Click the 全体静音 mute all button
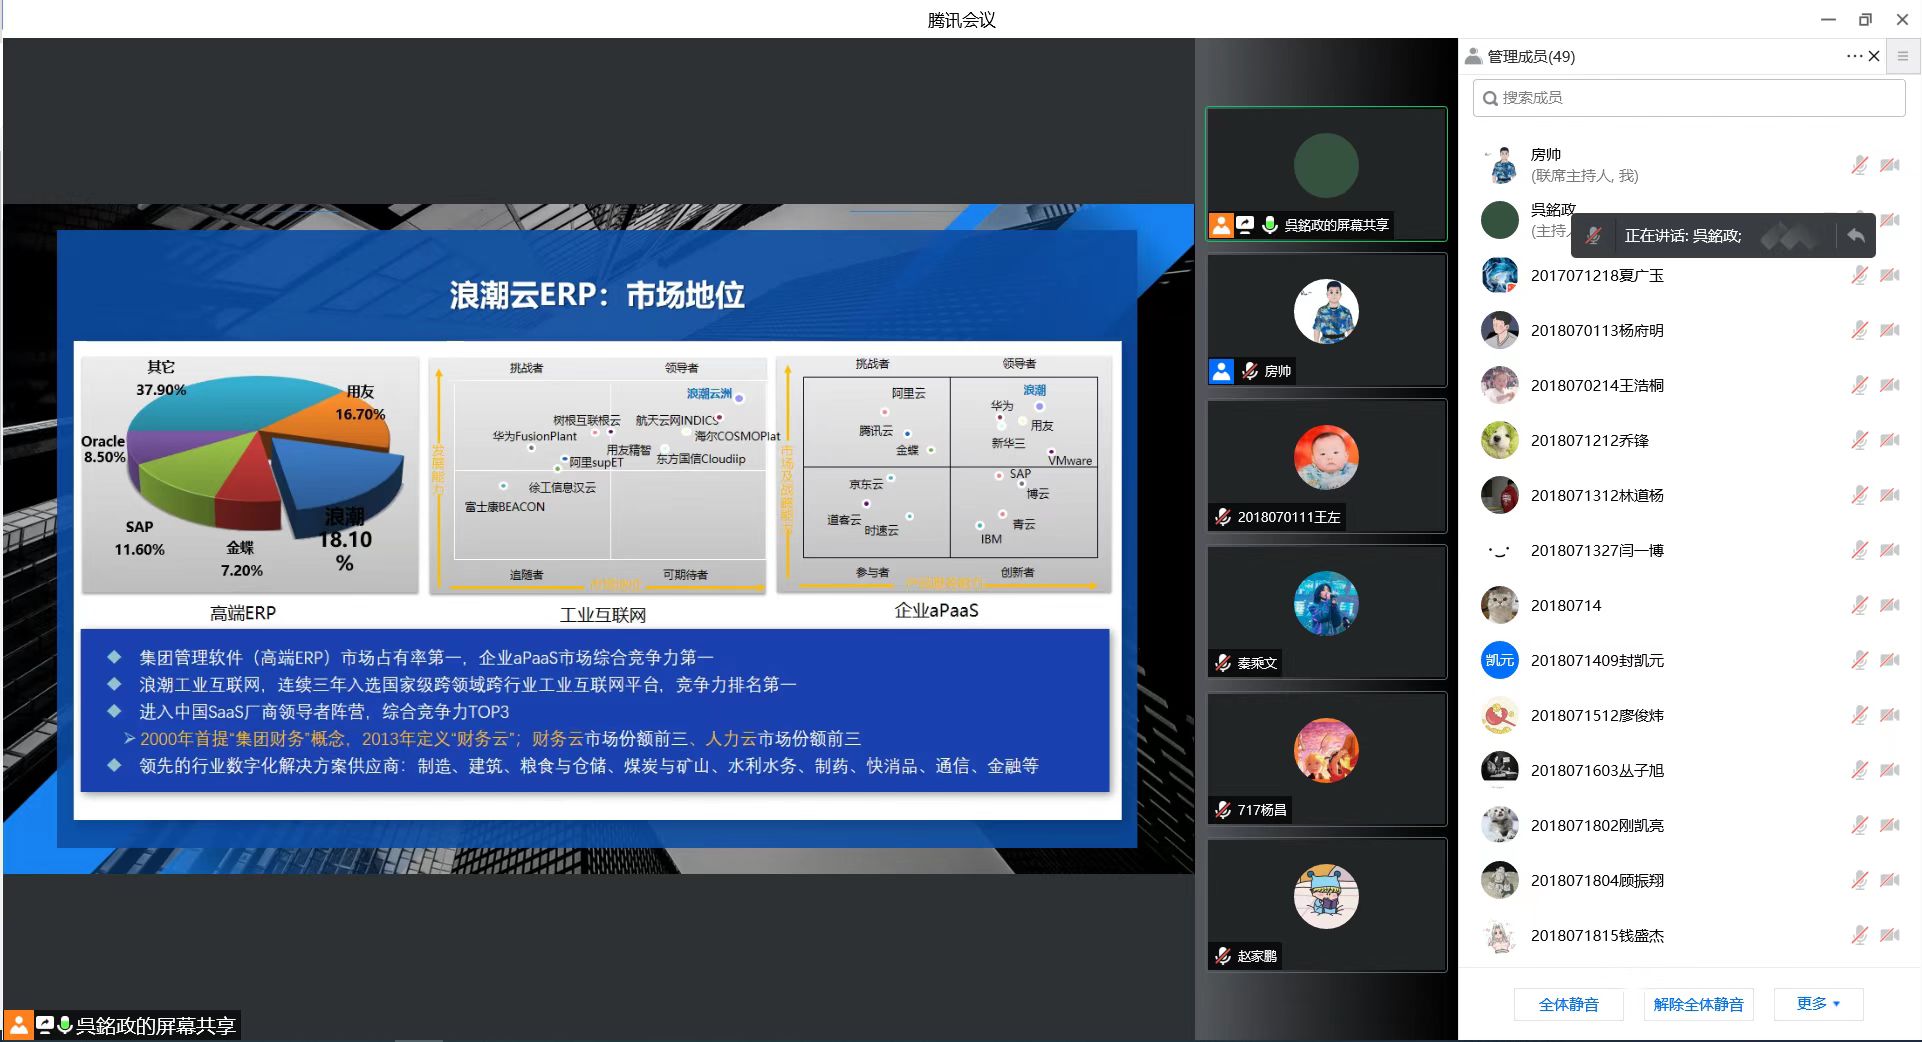1922x1042 pixels. coord(1568,1004)
